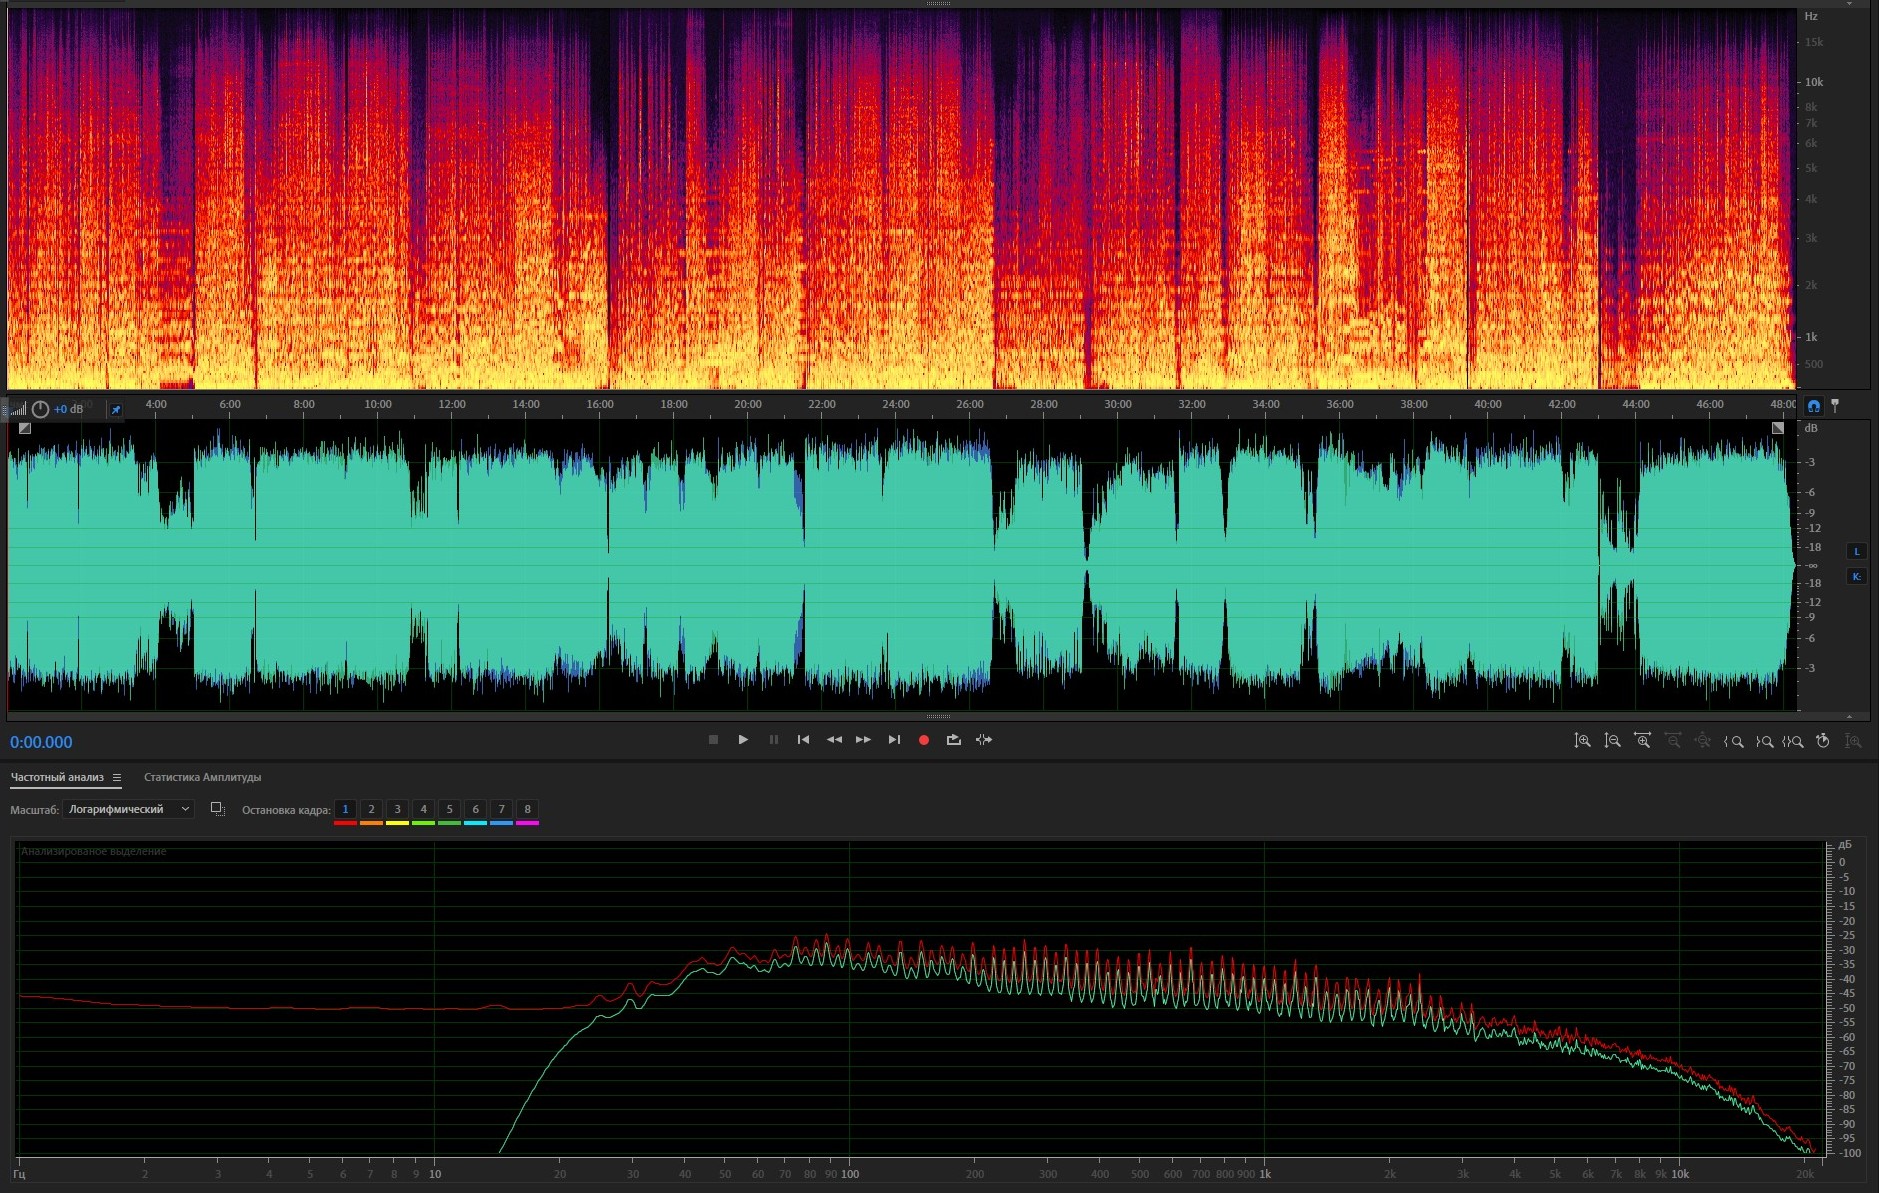Click the Skip Selection icon
This screenshot has width=1879, height=1193.
coord(984,740)
